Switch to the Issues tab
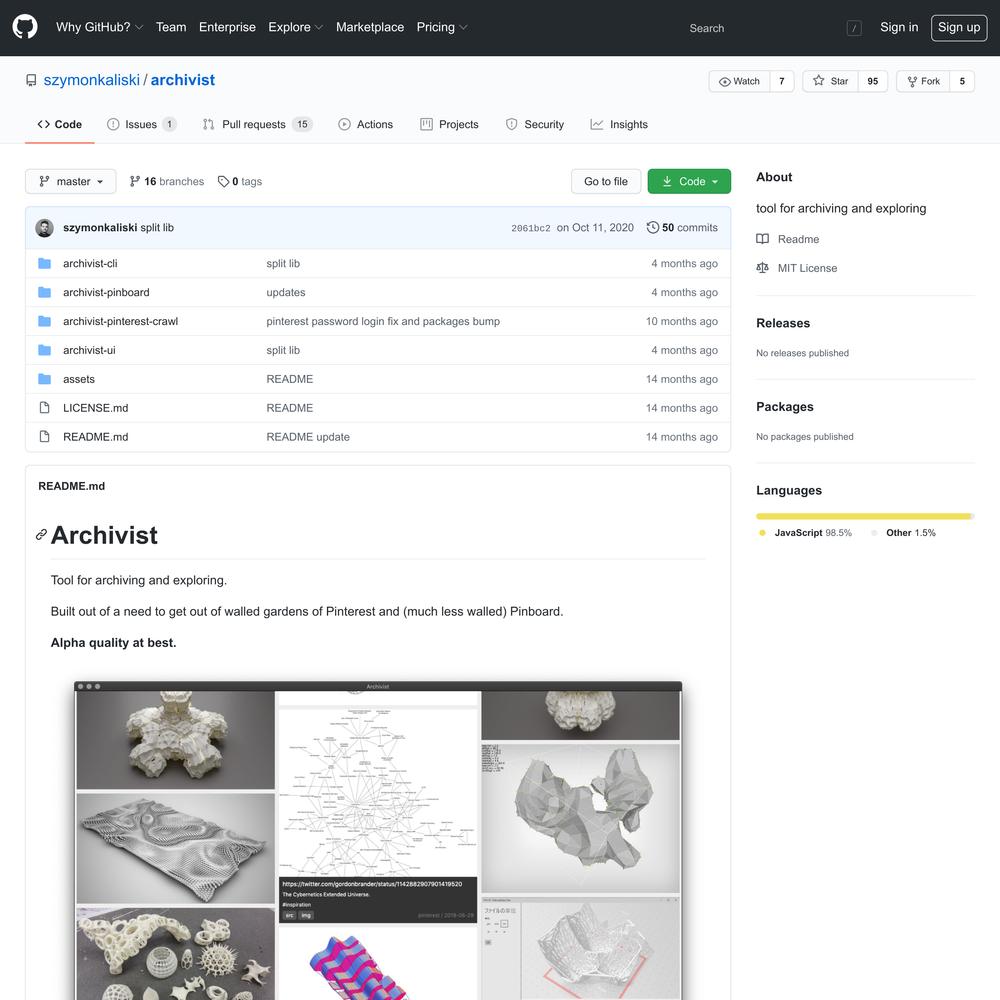Screen dimensions: 1000x1000 [x=141, y=124]
